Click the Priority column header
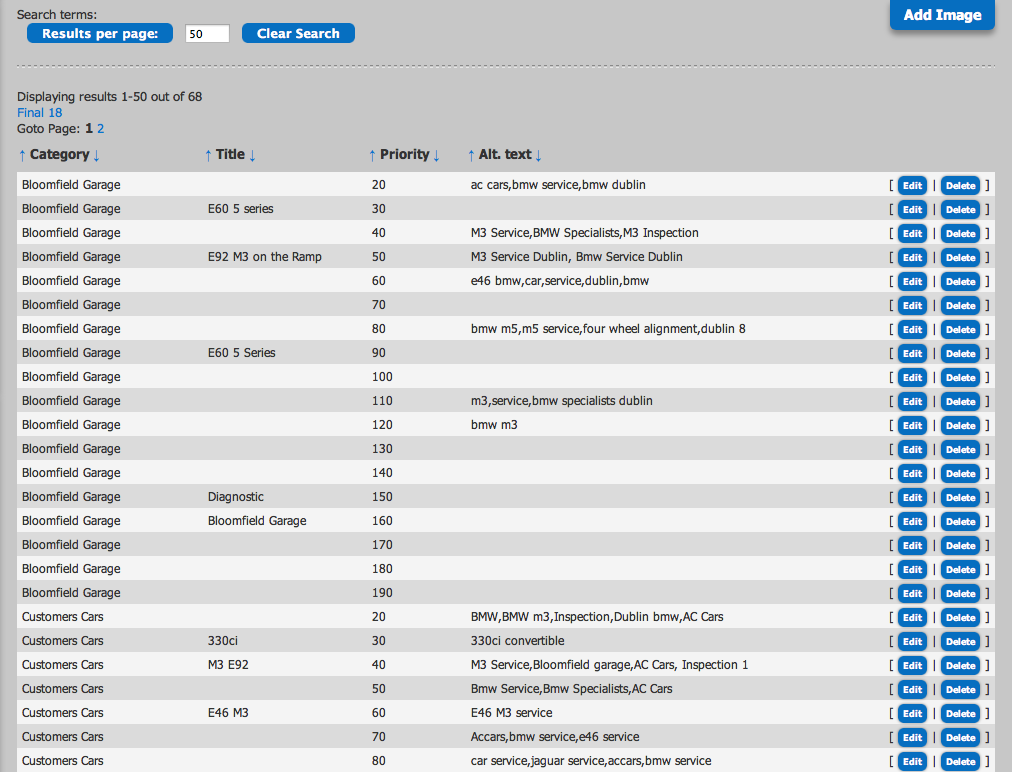 (x=405, y=154)
